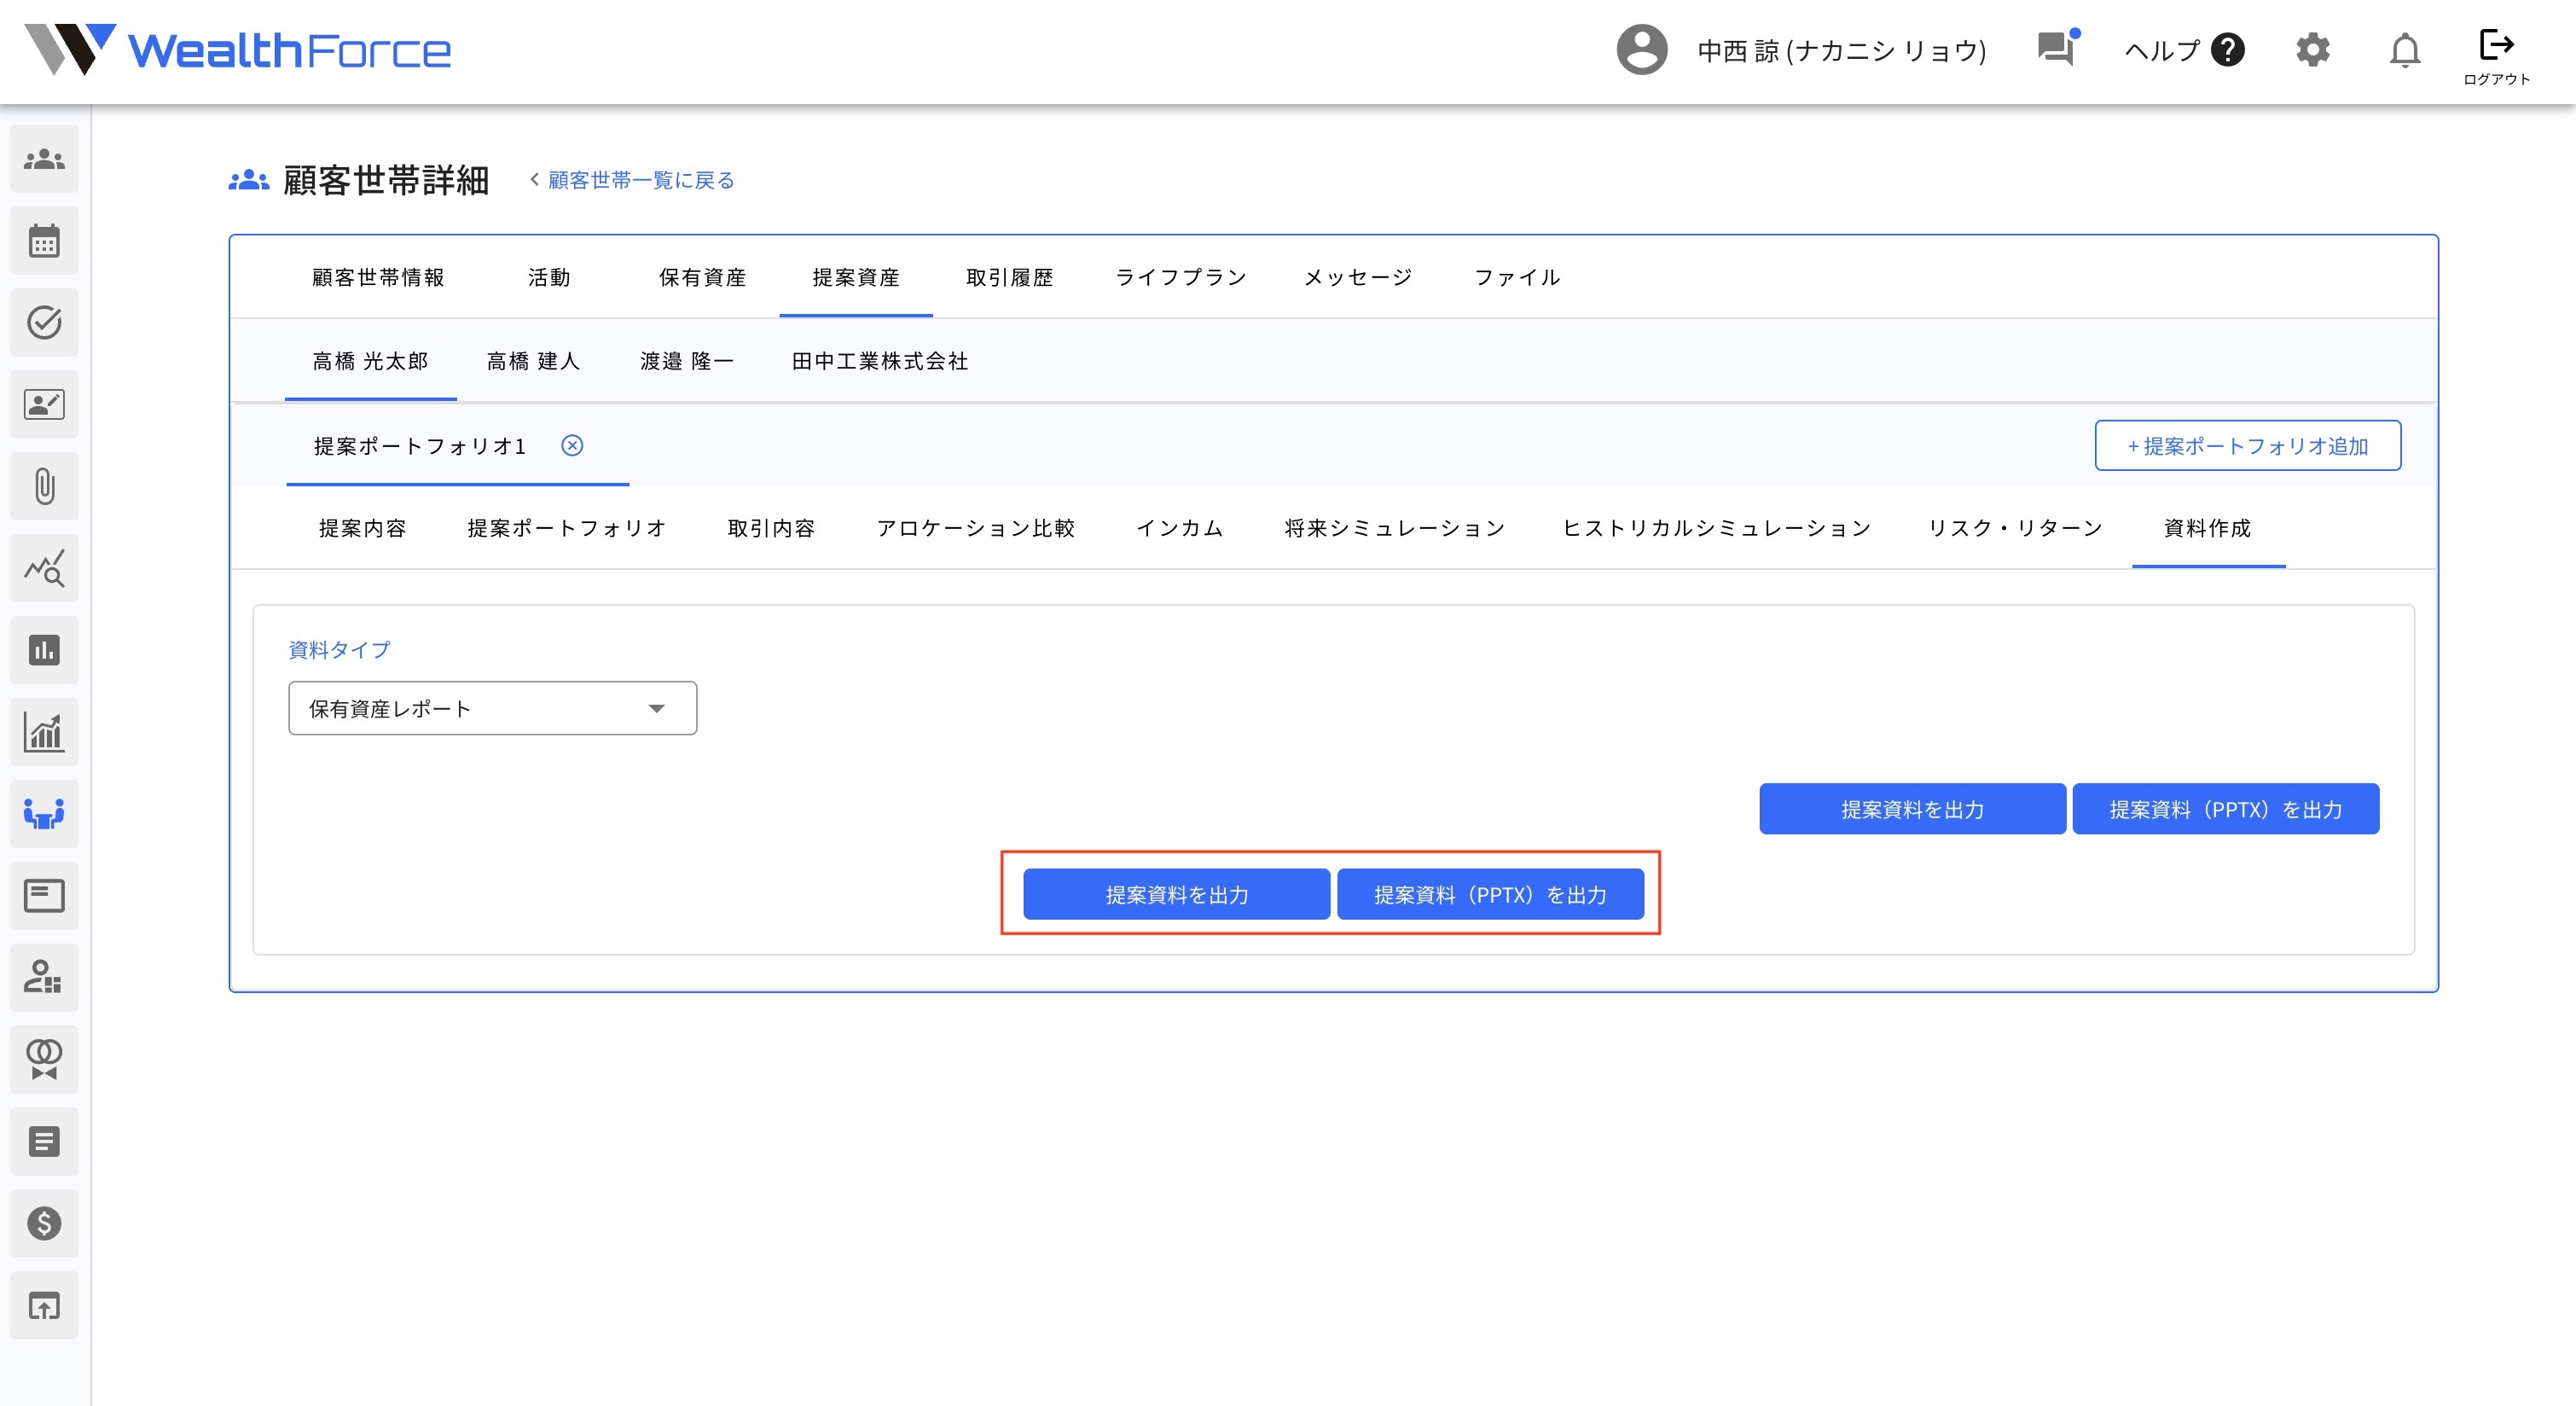Switch to the 顧客世帯情報 tab
This screenshot has height=1406, width=2576.
(x=378, y=277)
